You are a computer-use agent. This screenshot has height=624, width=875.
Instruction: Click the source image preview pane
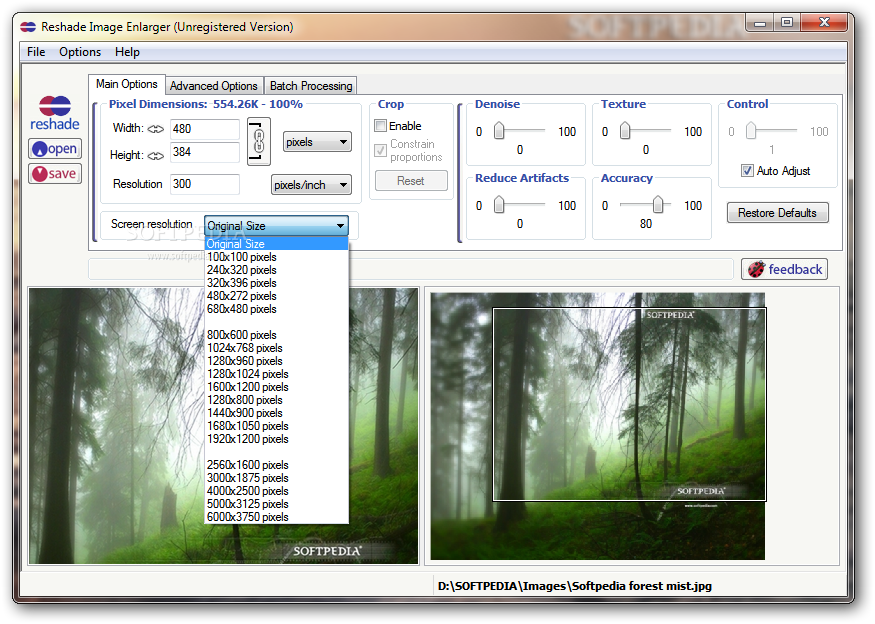point(223,426)
